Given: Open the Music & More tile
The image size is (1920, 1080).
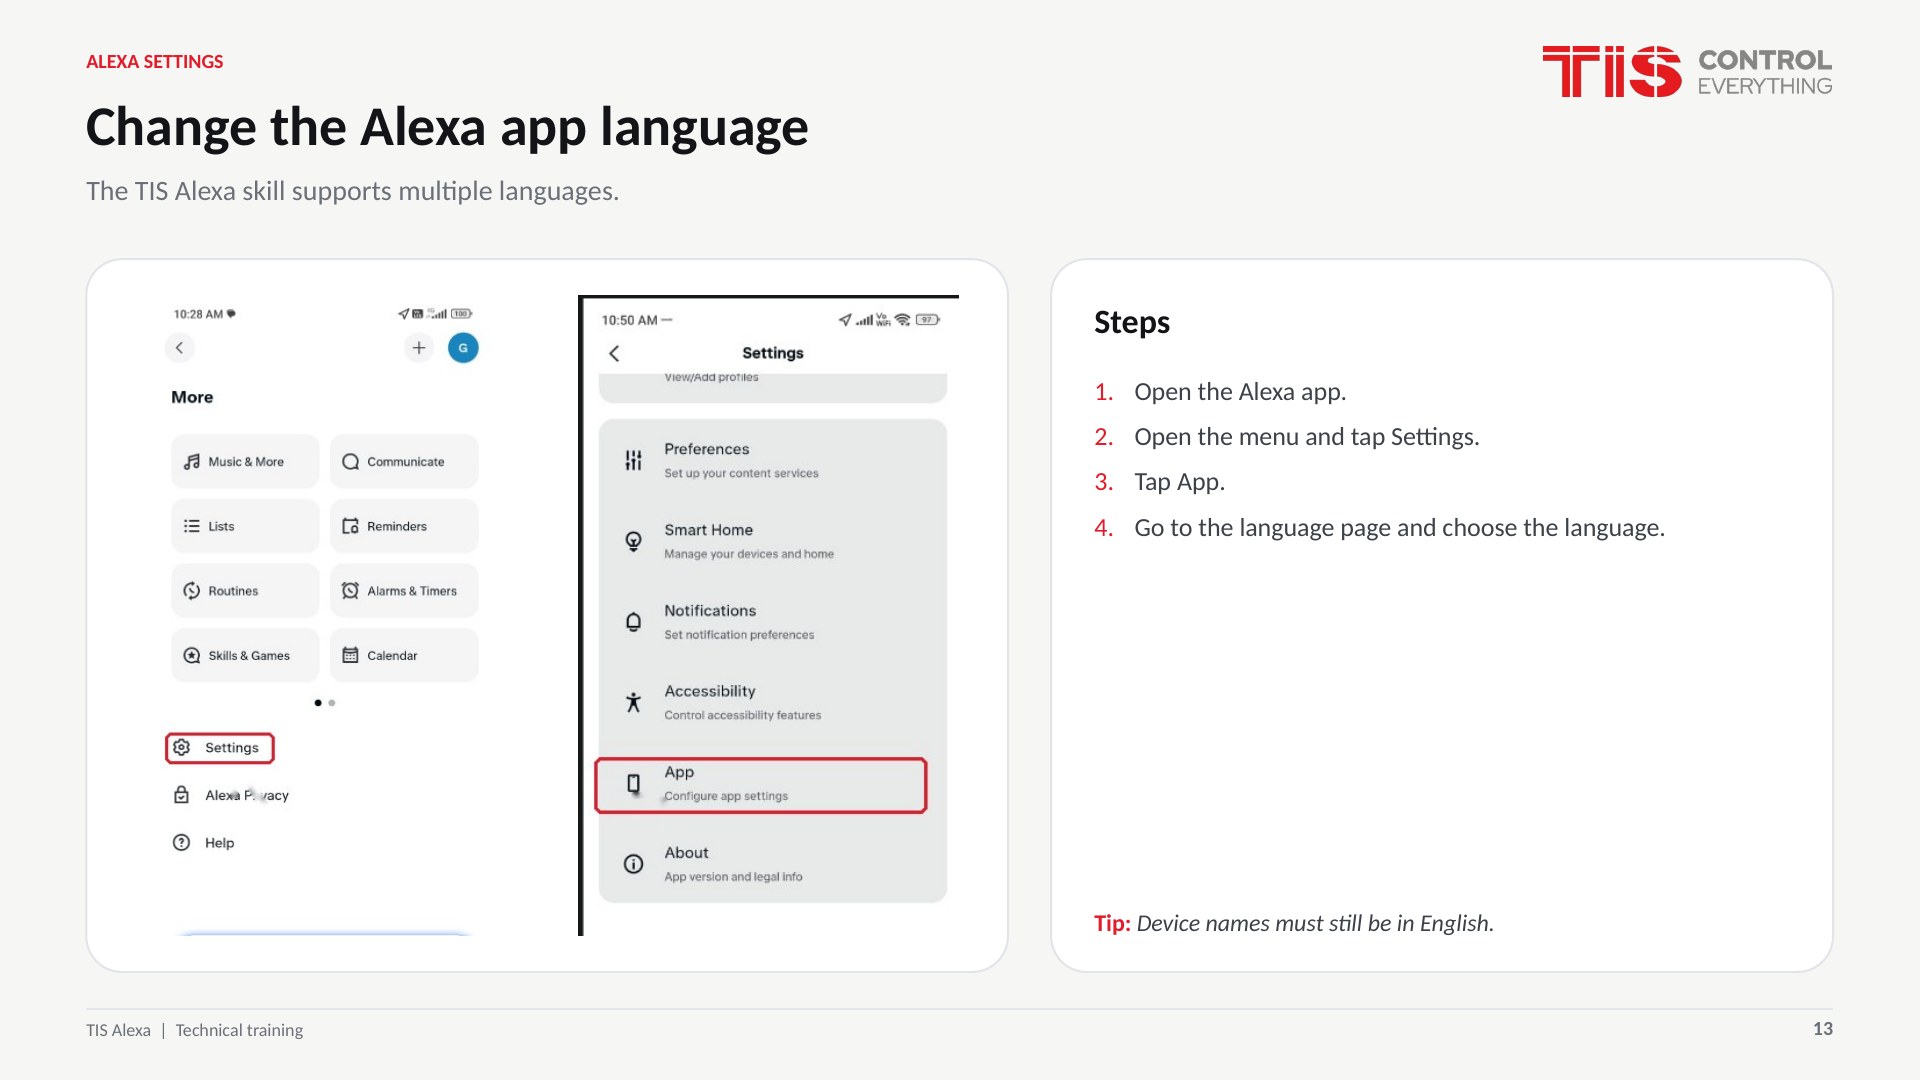Looking at the screenshot, I should coord(245,461).
